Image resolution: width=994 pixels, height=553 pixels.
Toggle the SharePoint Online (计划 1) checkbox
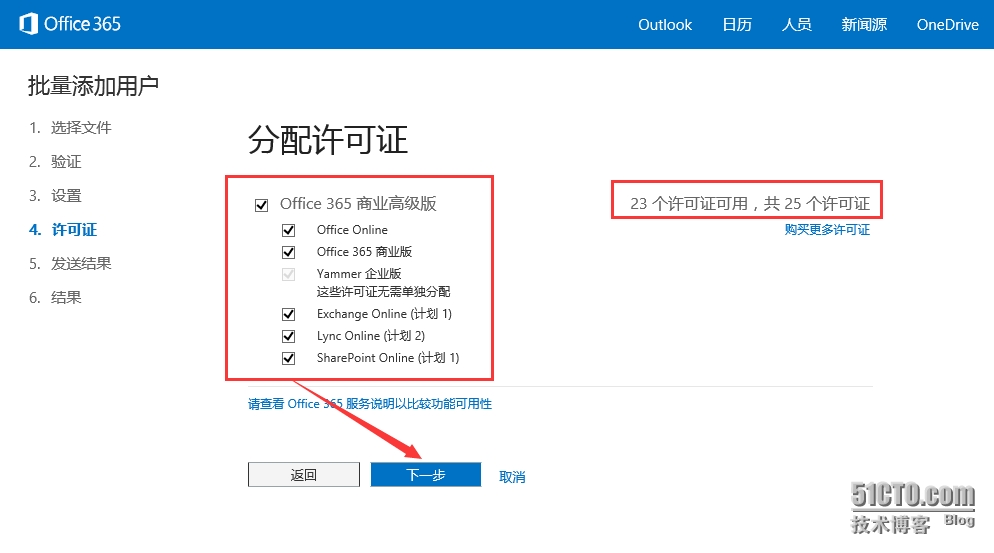pos(289,358)
